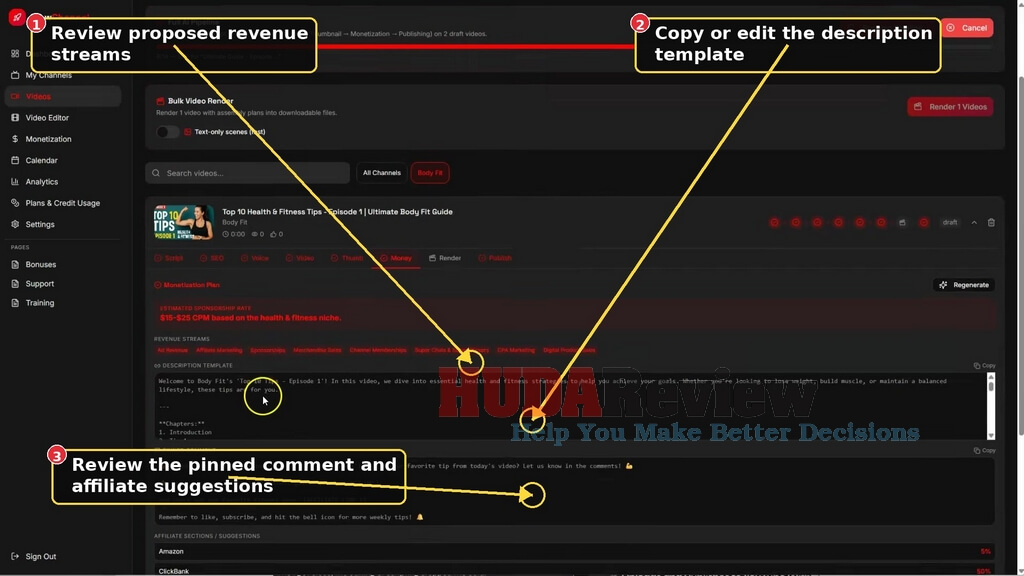Select the CPA Marketing tag
Image resolution: width=1024 pixels, height=576 pixels.
[516, 350]
